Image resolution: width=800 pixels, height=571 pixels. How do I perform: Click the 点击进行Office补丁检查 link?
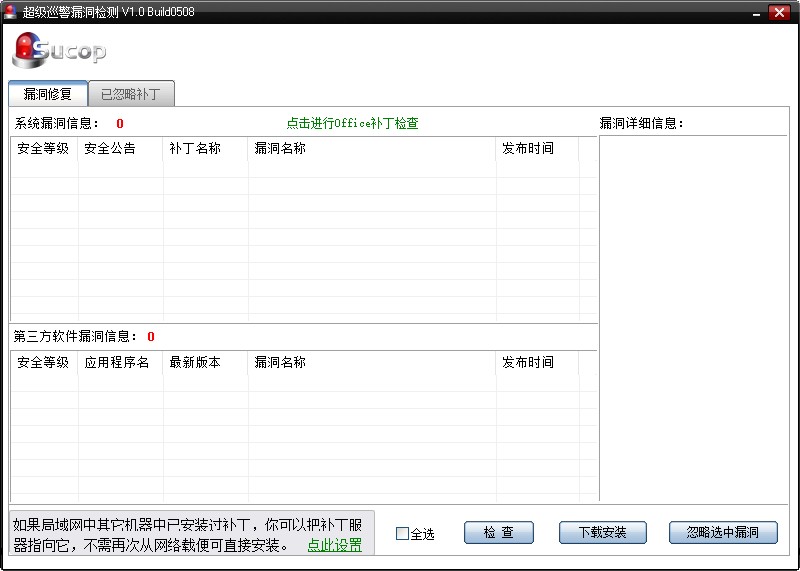(x=352, y=124)
